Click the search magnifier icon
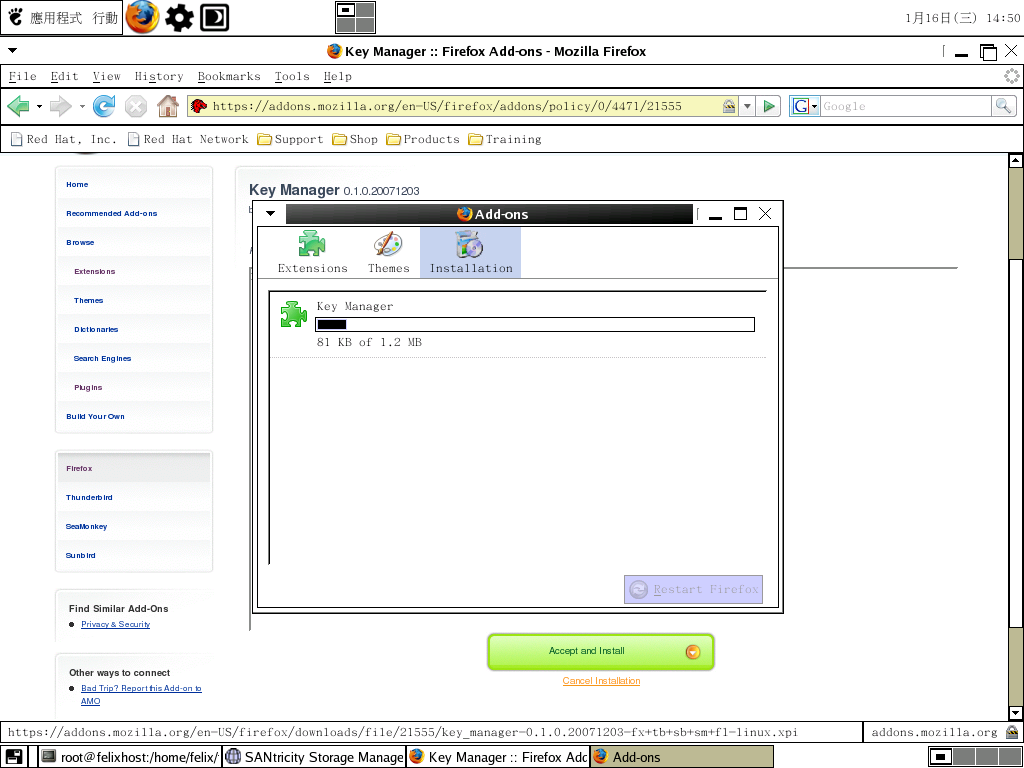1024x768 pixels. 1003,105
